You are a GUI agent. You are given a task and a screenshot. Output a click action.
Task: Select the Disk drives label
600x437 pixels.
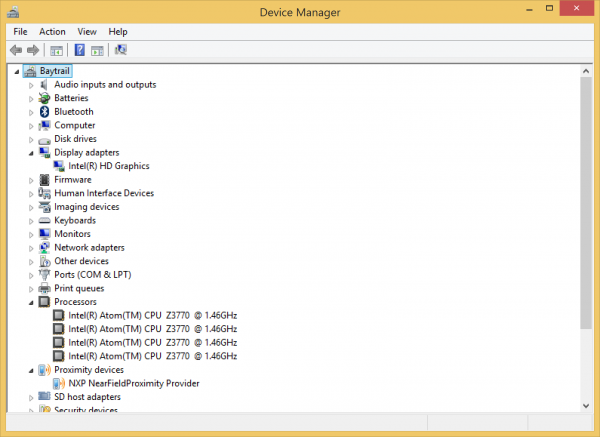pos(75,139)
